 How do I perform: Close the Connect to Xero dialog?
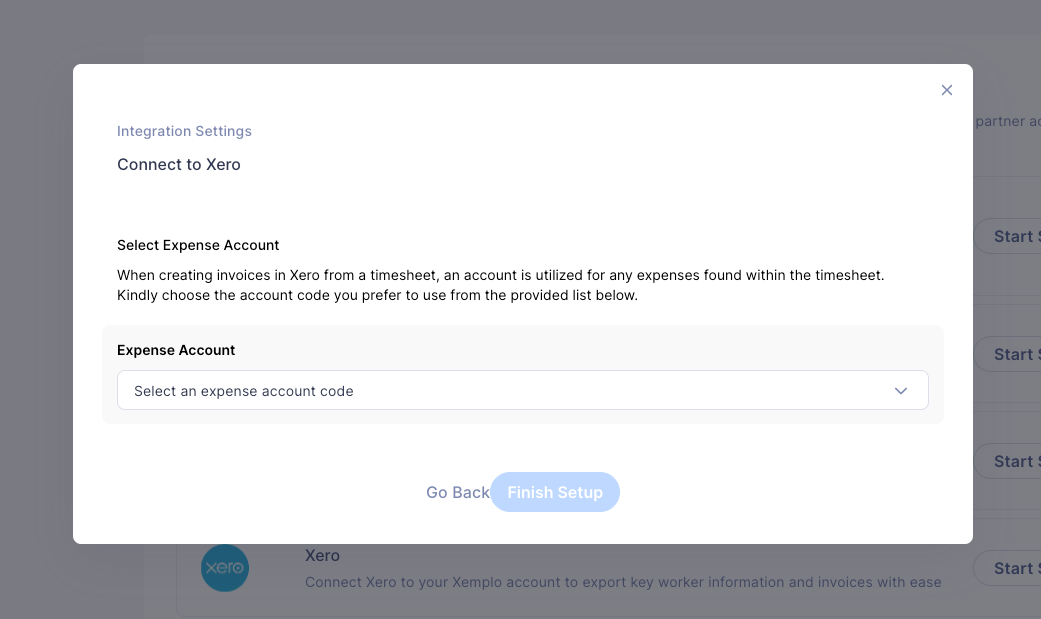pyautogui.click(x=947, y=90)
